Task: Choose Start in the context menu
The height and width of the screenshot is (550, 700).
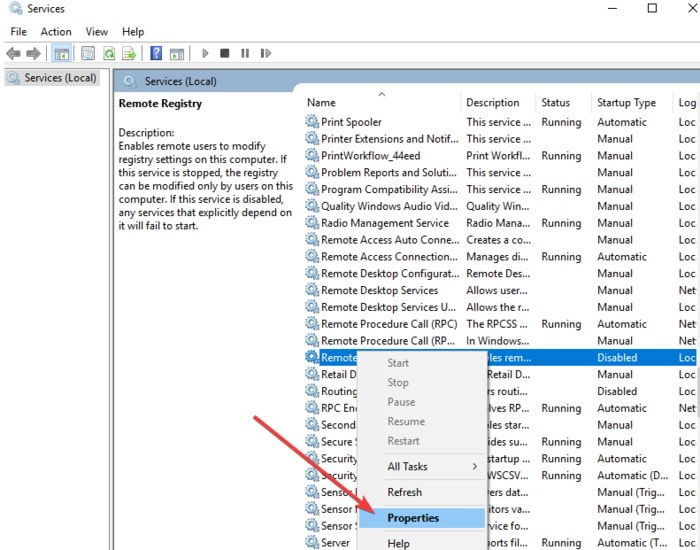Action: click(x=422, y=363)
